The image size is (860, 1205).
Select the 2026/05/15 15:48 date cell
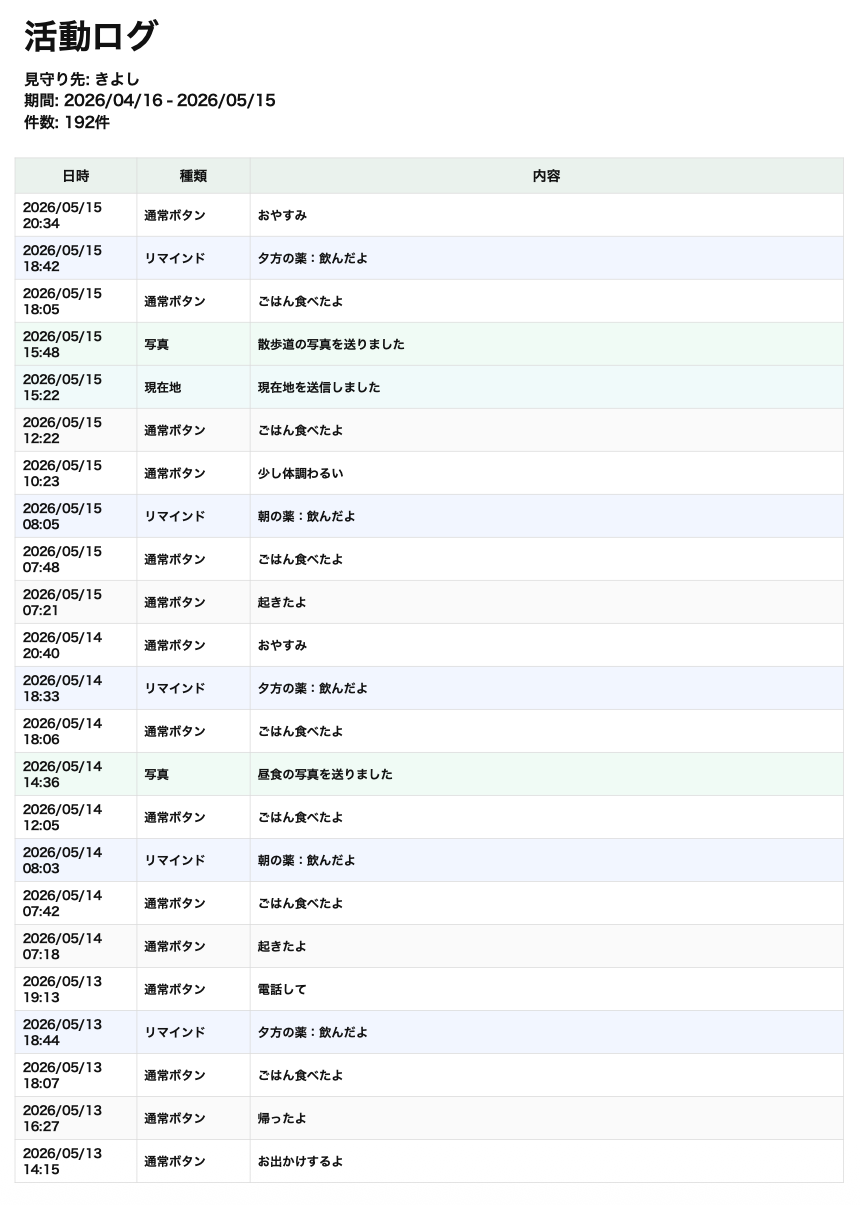tap(76, 344)
